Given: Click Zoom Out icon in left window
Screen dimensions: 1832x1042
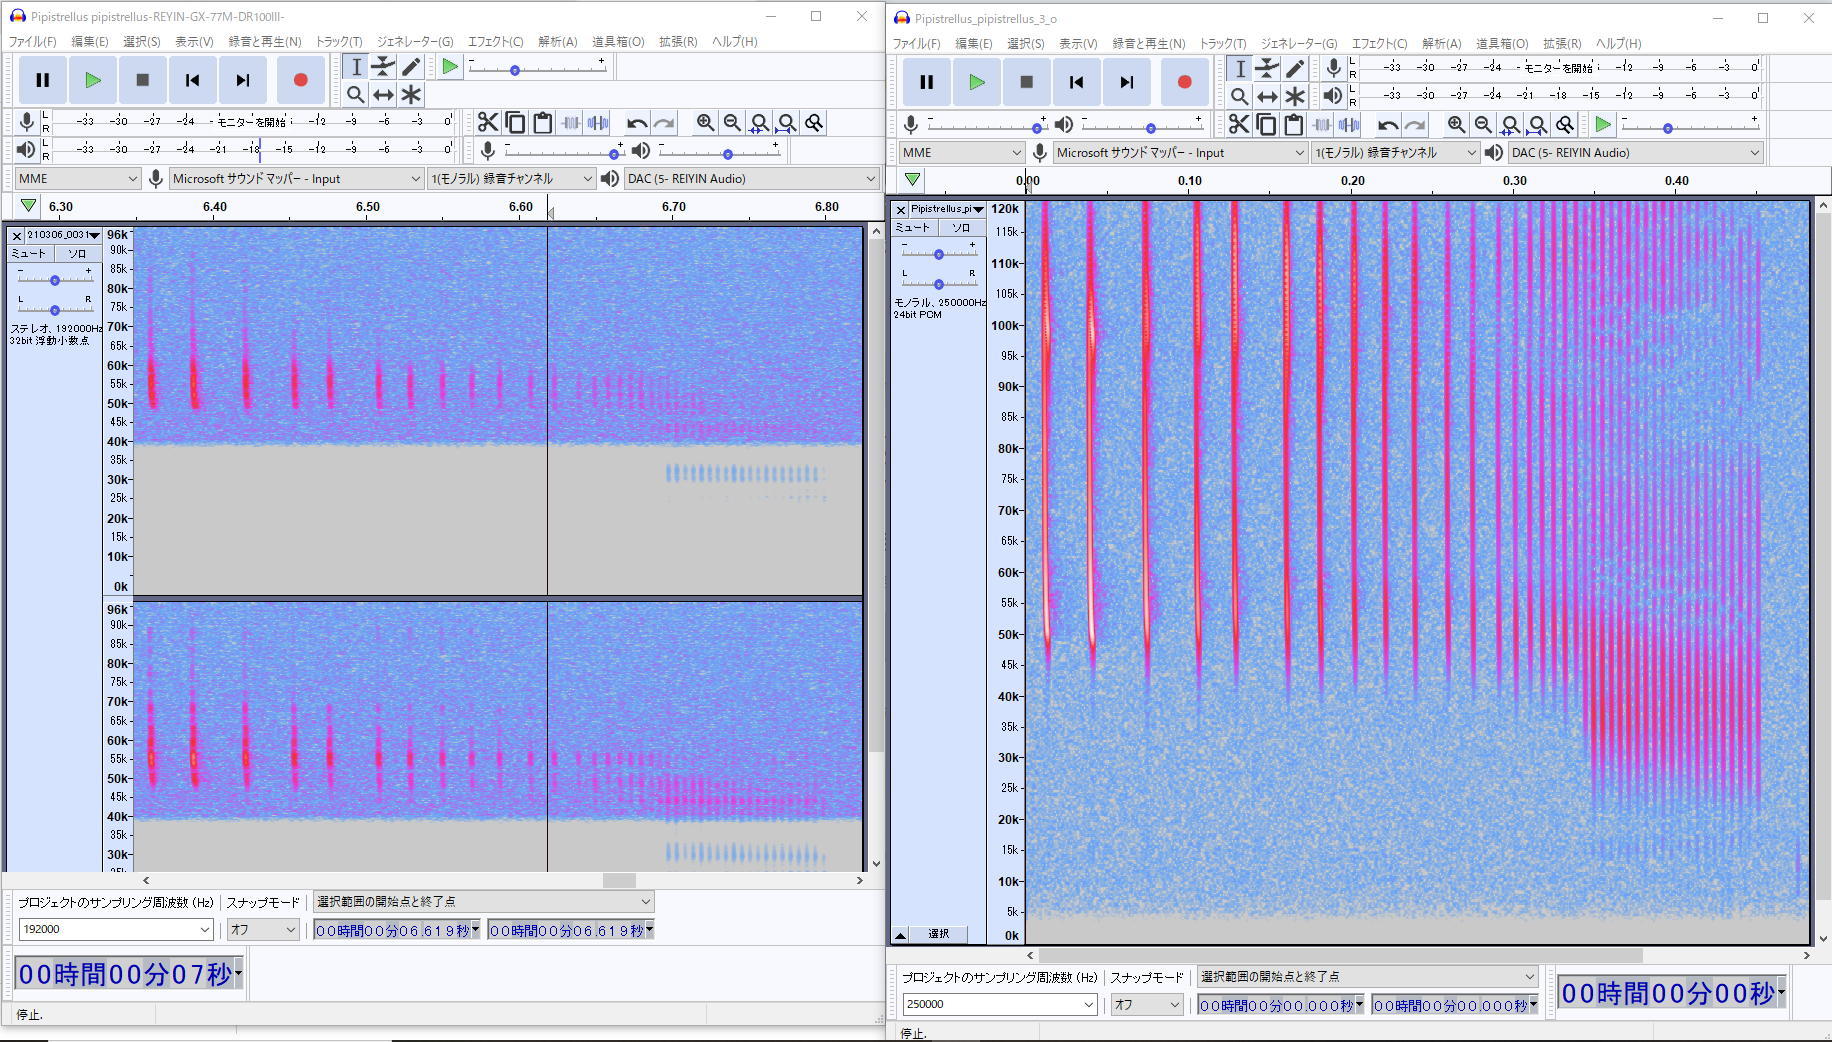Looking at the screenshot, I should (x=732, y=122).
